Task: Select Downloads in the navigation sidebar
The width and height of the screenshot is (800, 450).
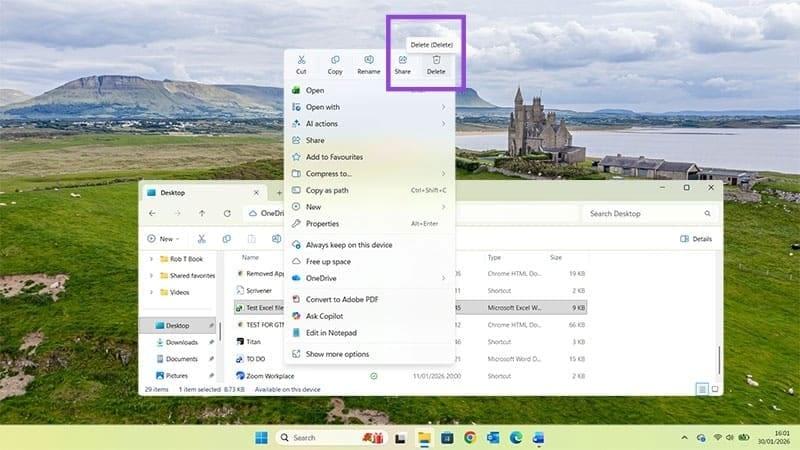Action: click(x=181, y=342)
